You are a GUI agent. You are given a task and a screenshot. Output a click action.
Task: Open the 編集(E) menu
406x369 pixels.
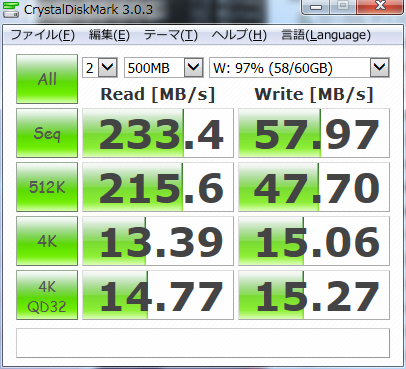click(109, 35)
